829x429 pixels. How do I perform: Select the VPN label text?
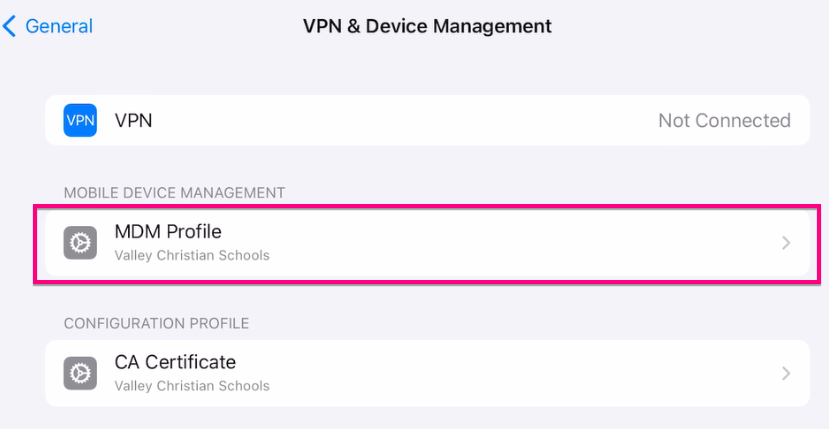tap(133, 121)
